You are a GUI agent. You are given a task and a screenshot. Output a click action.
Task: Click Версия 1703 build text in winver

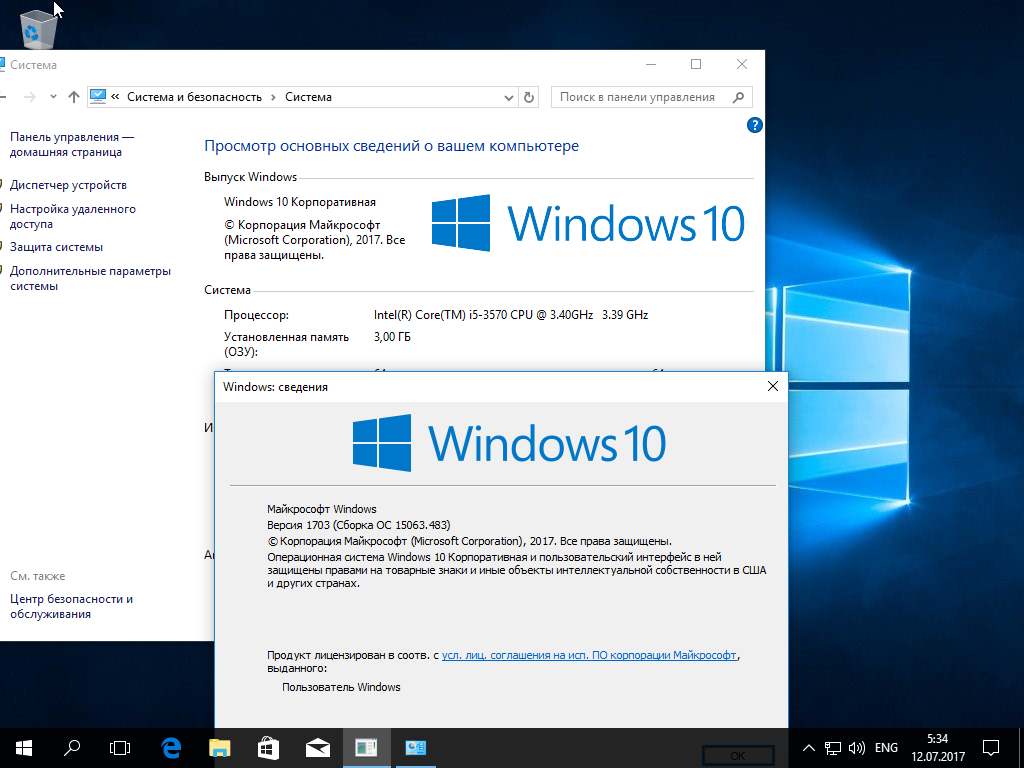click(x=359, y=525)
